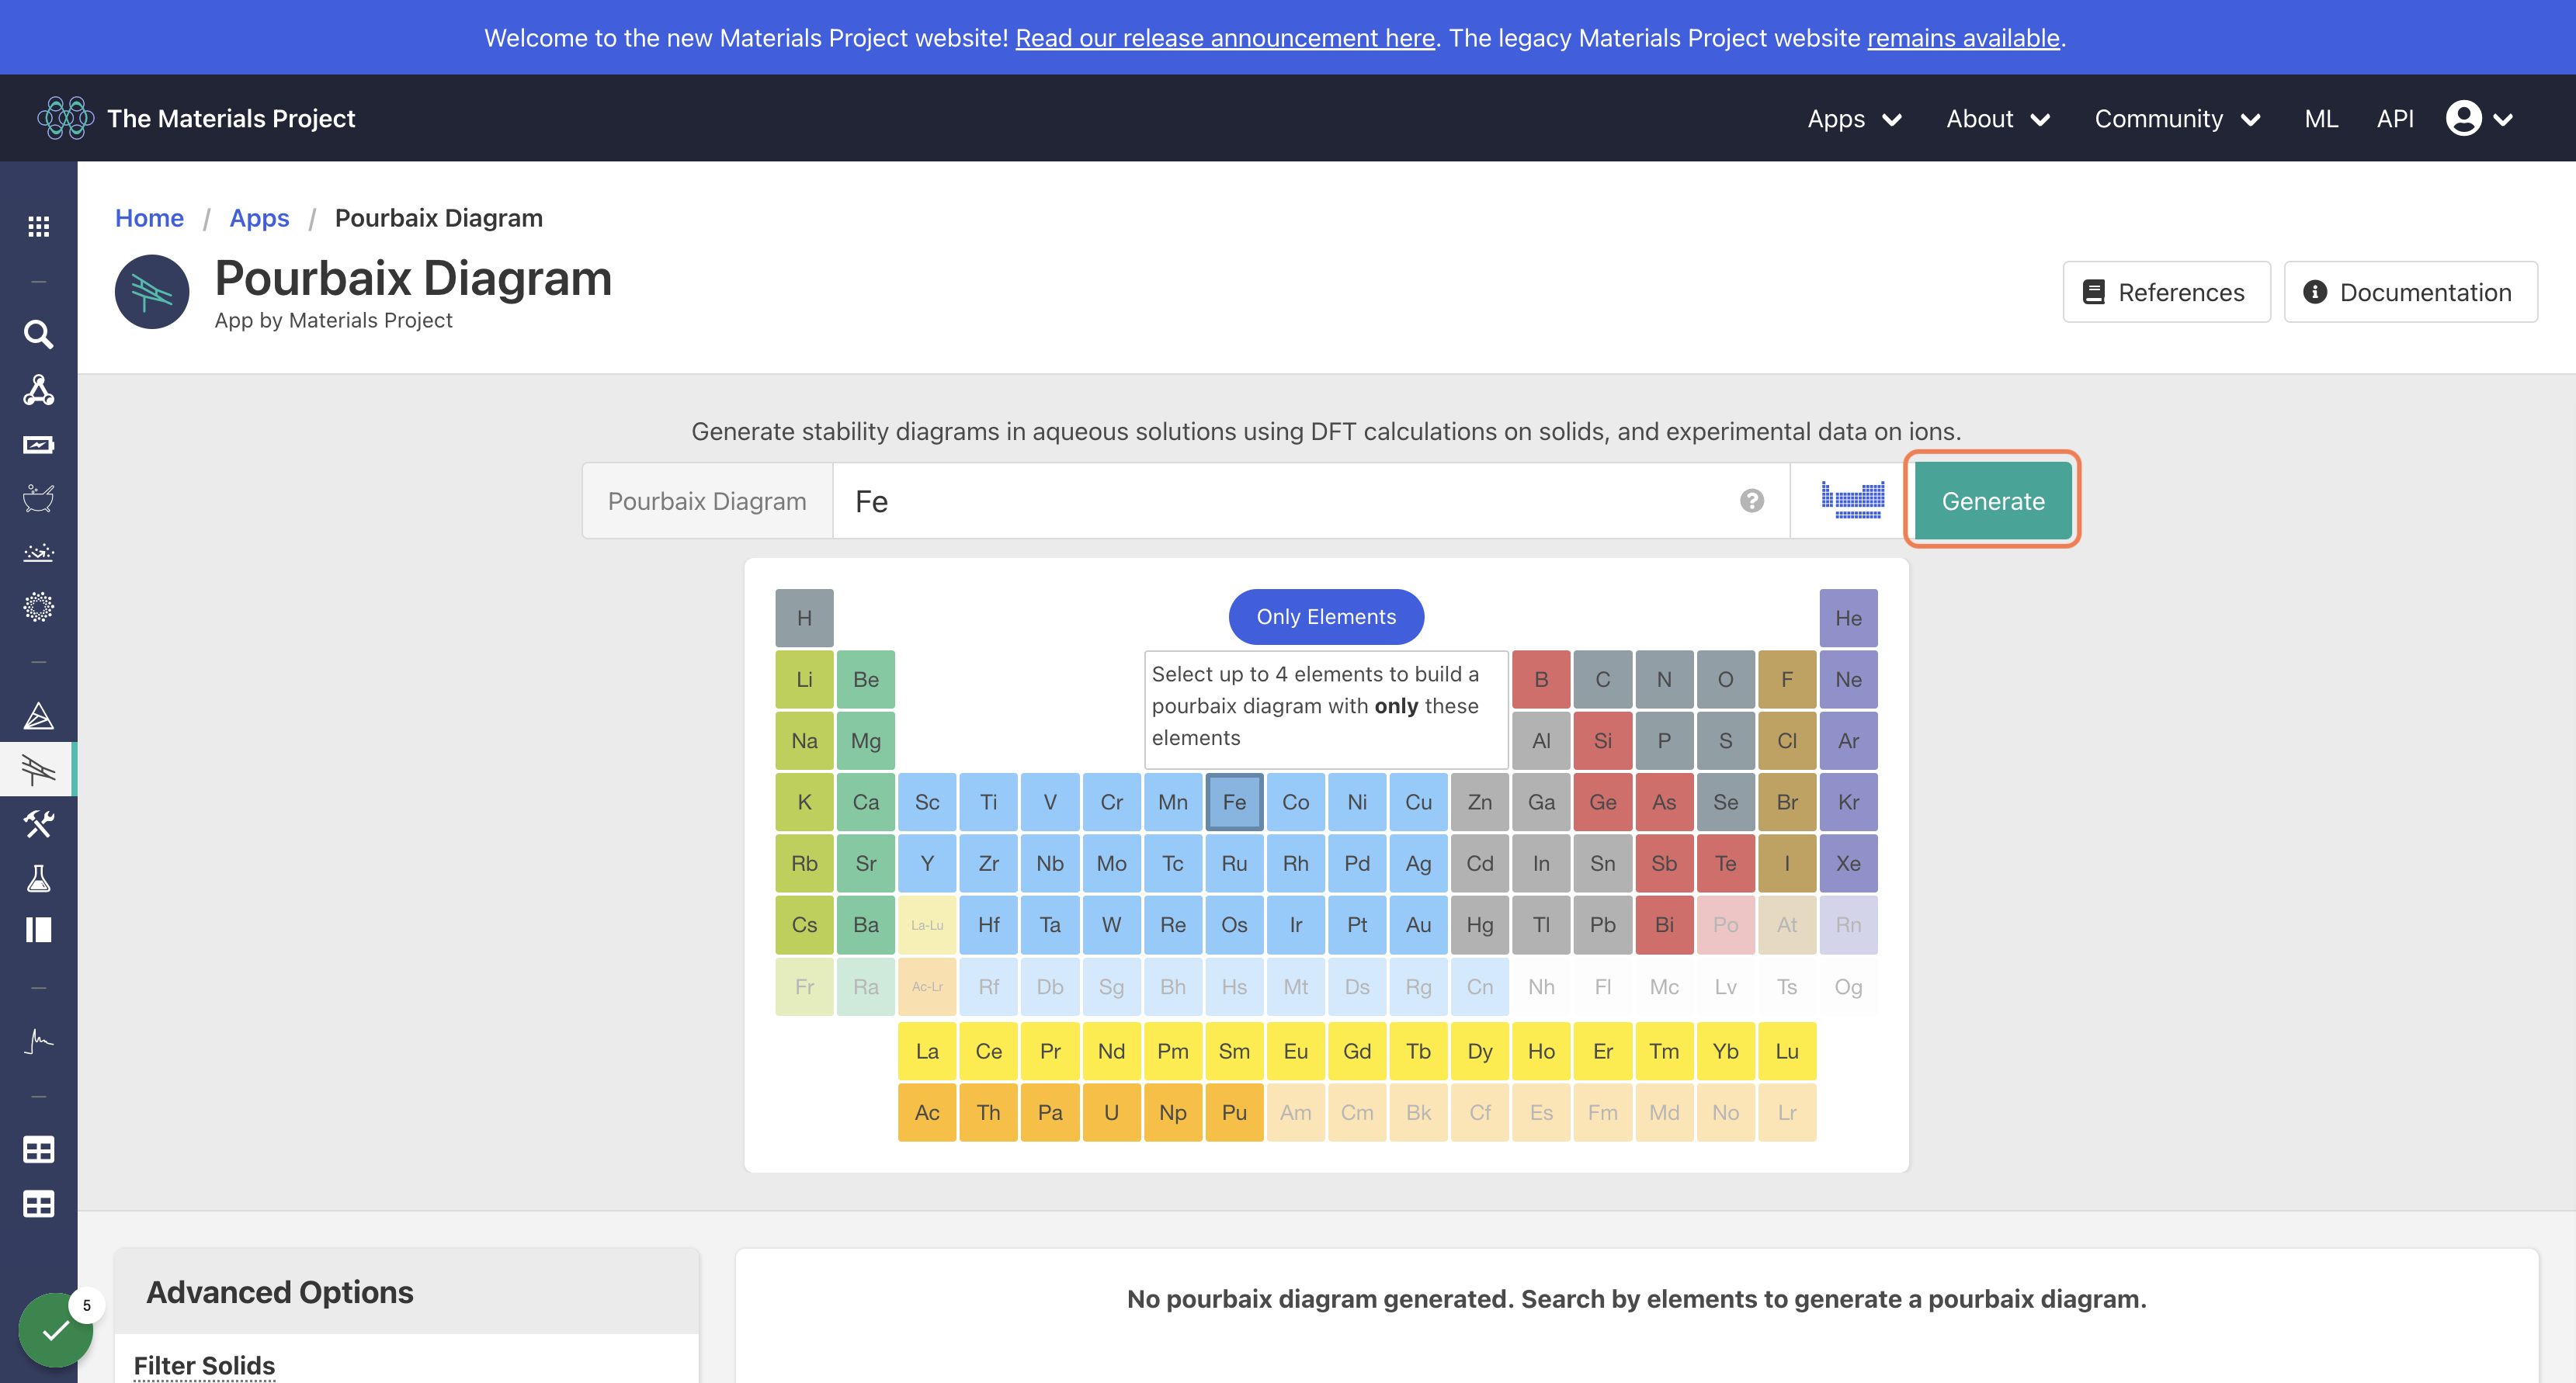The image size is (2576, 1383).
Task: Open Materials Explorer search icon in sidebar
Action: tap(38, 334)
